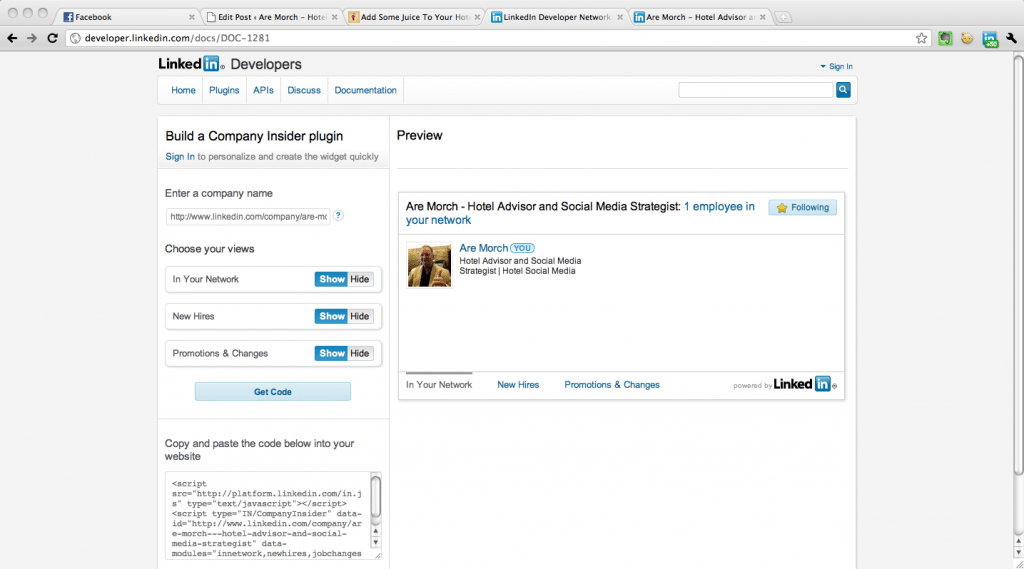Open the Are Morch name link
Screen dimensions: 1024x569
tap(483, 248)
